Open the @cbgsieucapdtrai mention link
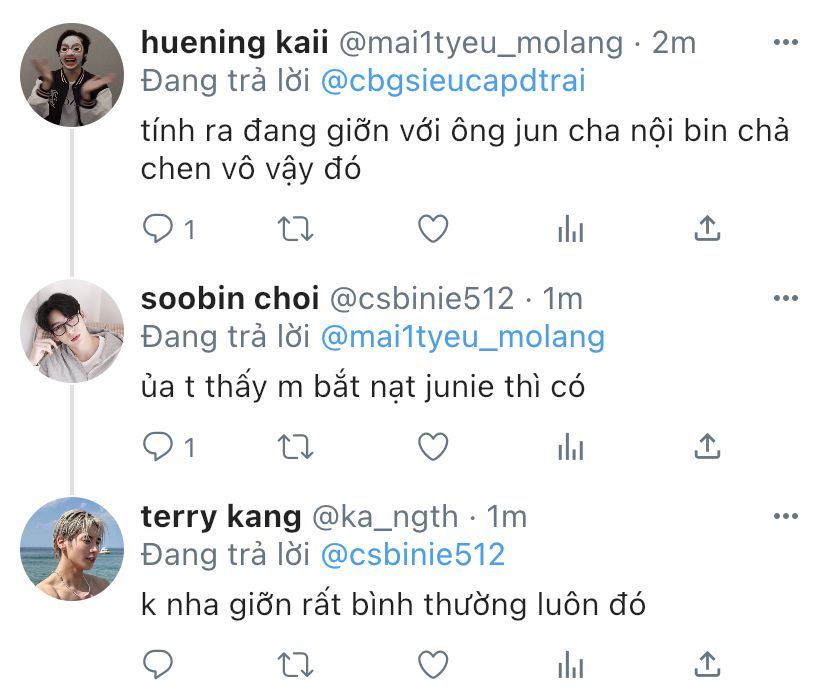 453,80
